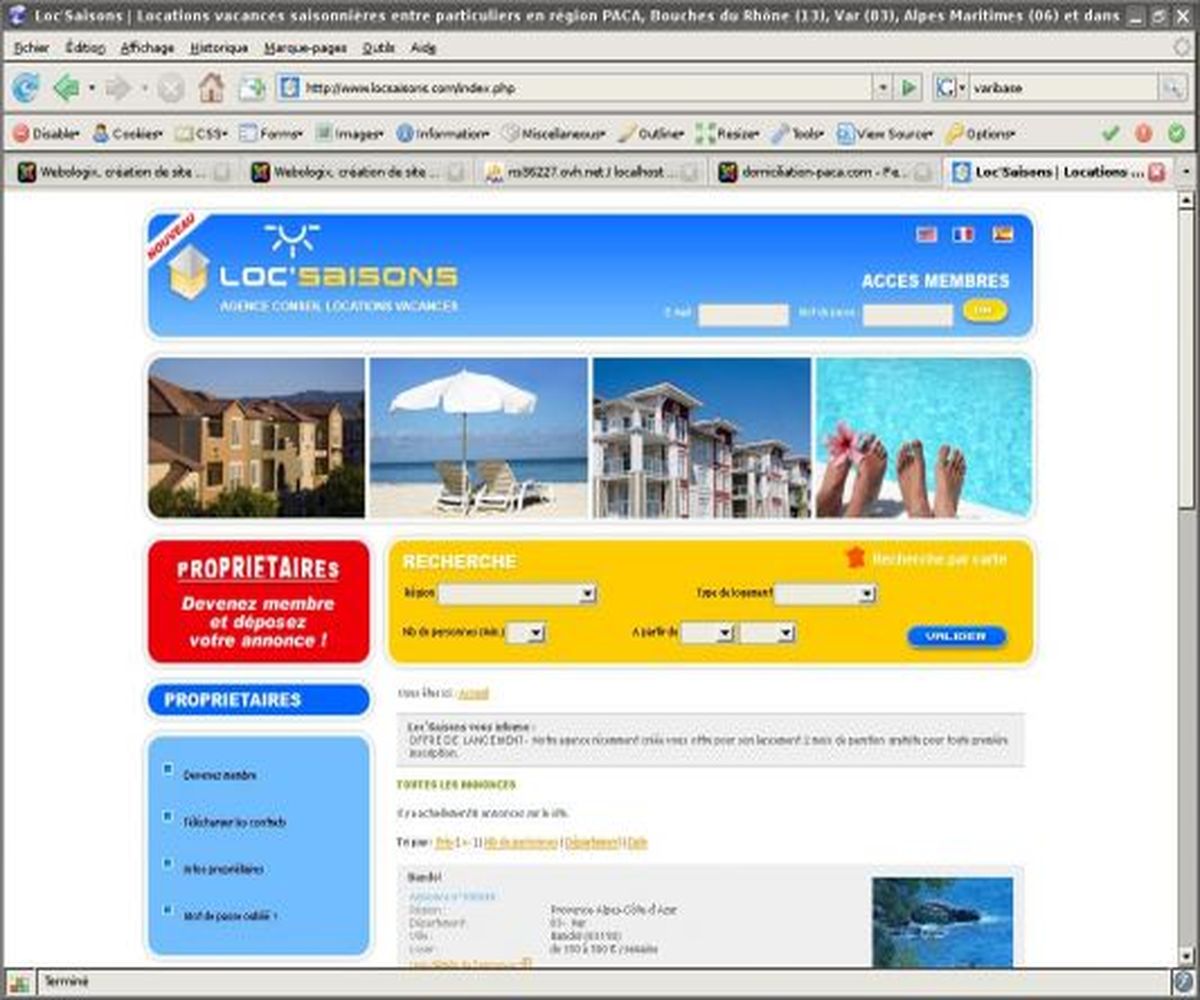Open the first 'A partir de' dropdown
1200x1000 pixels.
point(726,633)
